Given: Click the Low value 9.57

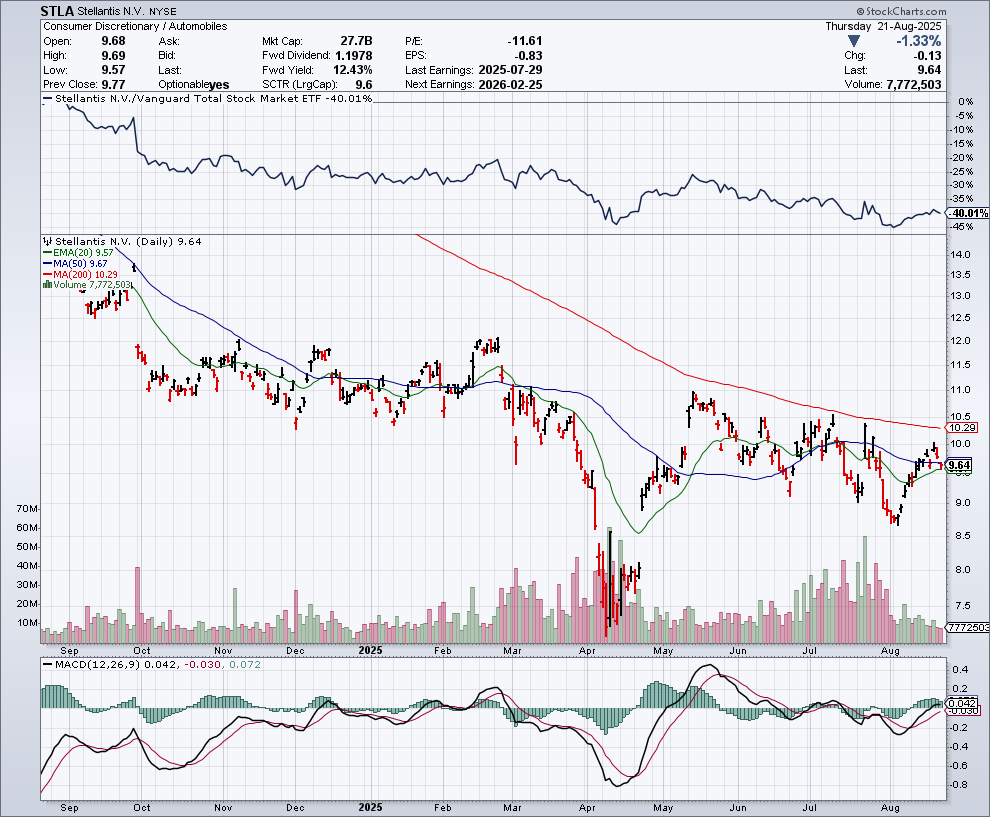Looking at the screenshot, I should [114, 70].
